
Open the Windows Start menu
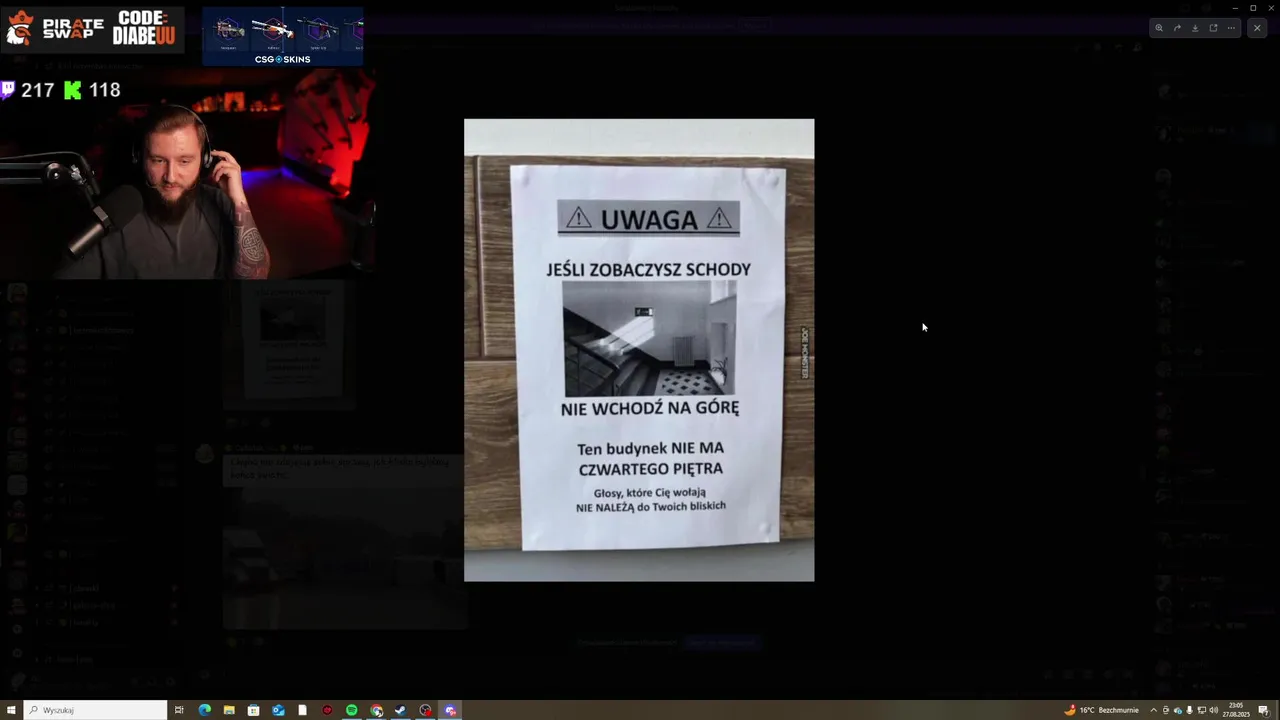click(11, 710)
